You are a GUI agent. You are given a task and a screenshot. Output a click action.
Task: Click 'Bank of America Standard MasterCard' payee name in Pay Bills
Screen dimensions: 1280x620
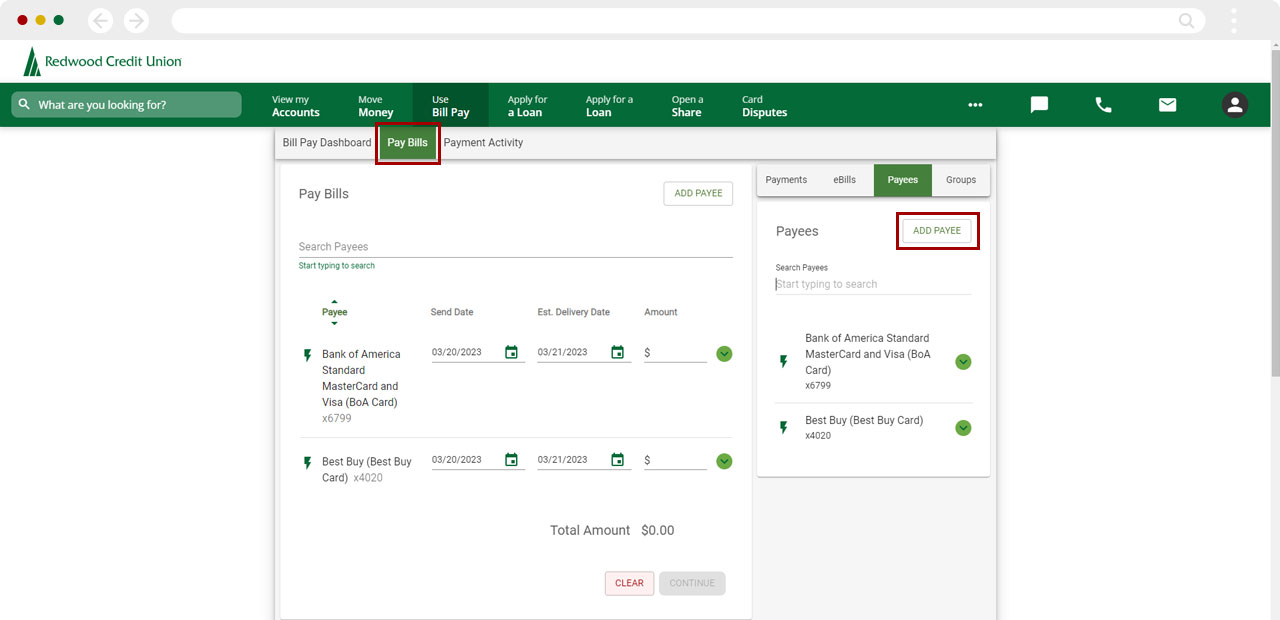coord(360,378)
